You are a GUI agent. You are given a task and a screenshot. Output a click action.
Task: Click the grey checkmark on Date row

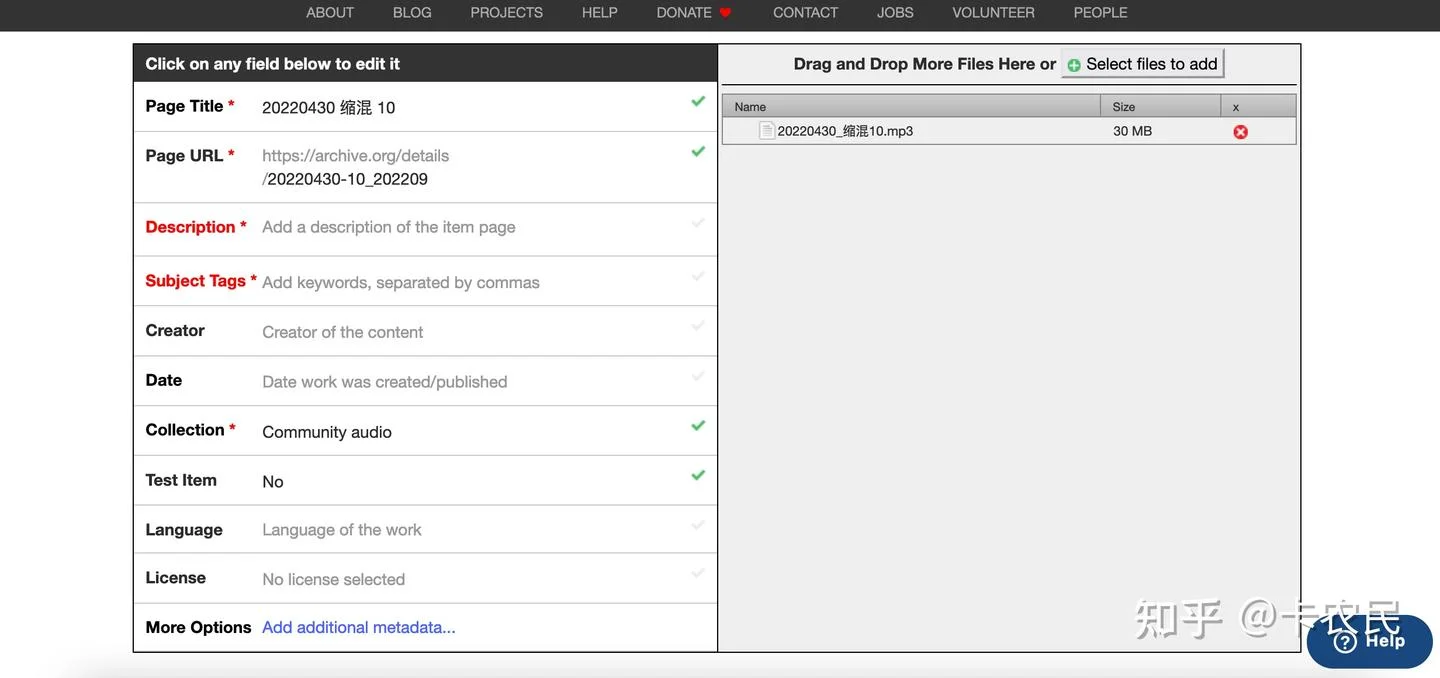(x=698, y=376)
